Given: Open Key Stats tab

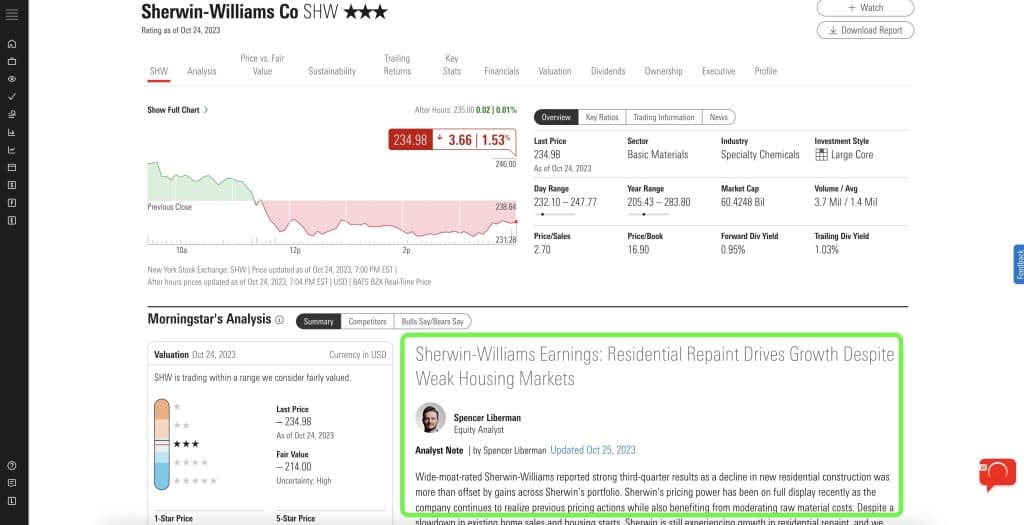Looking at the screenshot, I should (452, 65).
